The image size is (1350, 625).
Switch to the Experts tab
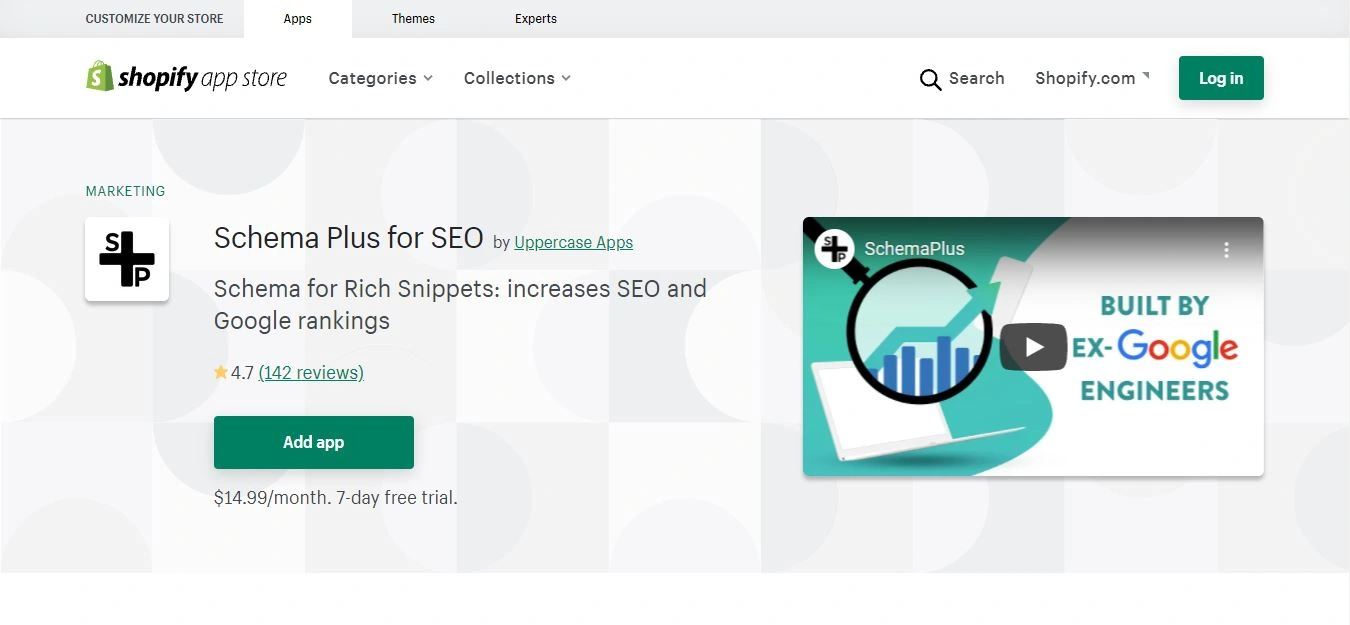tap(536, 19)
